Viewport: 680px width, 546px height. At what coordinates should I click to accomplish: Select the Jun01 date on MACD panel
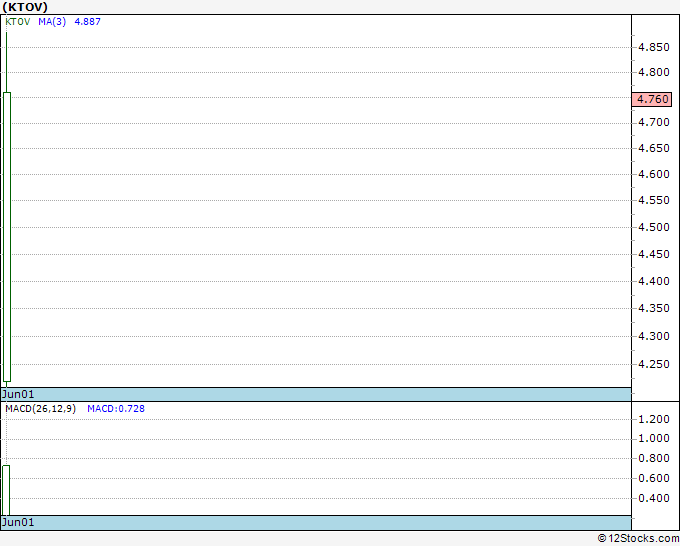(x=17, y=523)
